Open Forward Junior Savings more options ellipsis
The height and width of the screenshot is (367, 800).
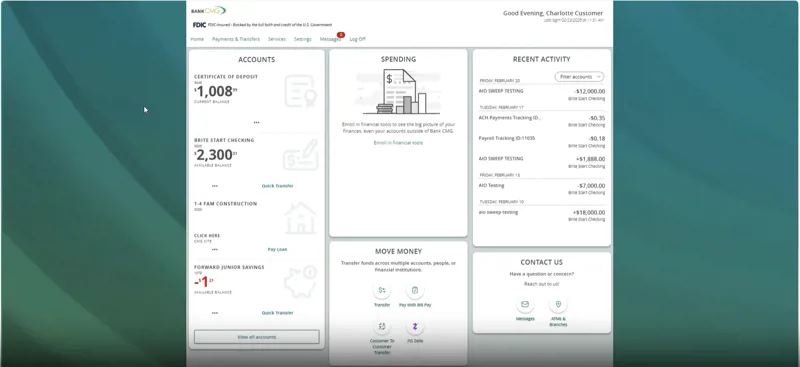(215, 313)
